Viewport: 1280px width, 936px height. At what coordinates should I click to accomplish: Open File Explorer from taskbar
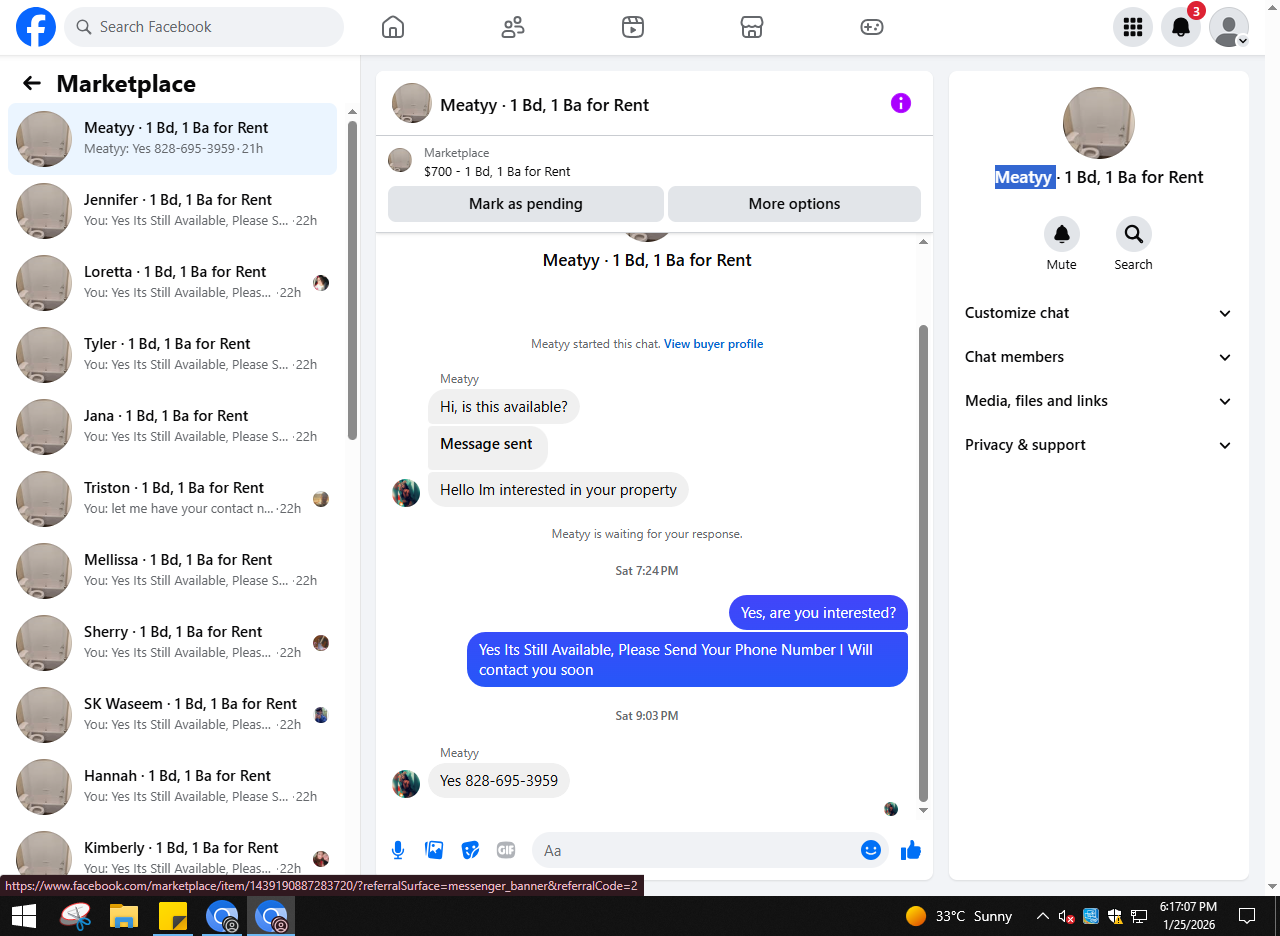coord(124,916)
